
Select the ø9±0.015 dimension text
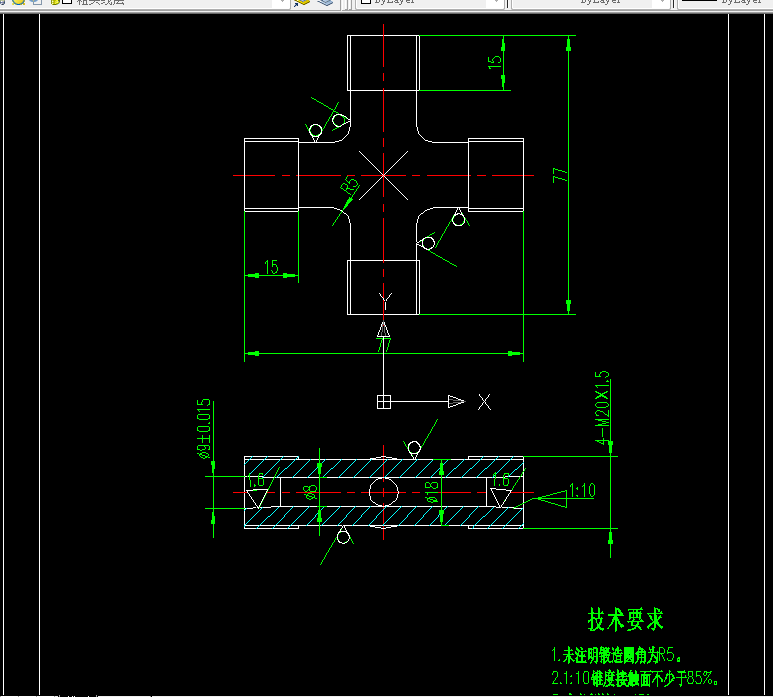click(204, 429)
